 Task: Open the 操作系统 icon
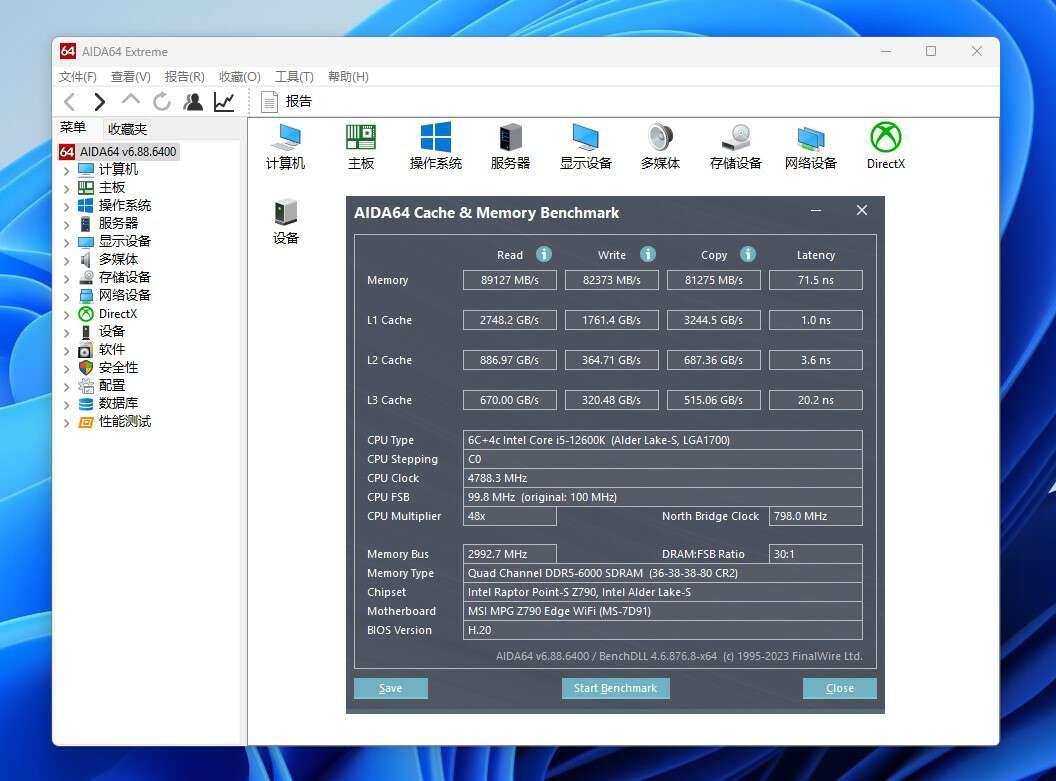[435, 145]
